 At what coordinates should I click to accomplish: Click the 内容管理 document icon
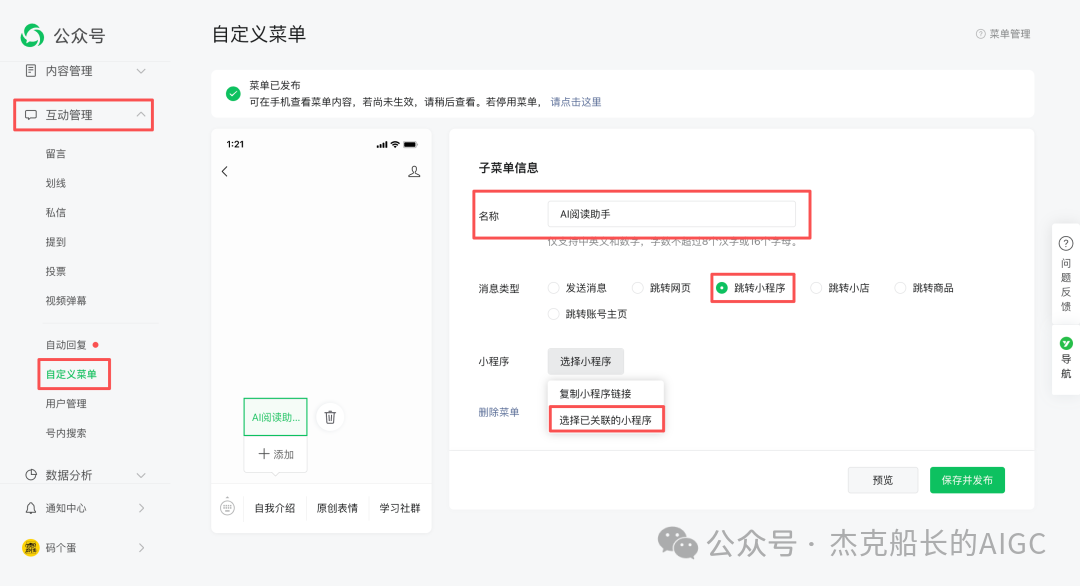30,71
